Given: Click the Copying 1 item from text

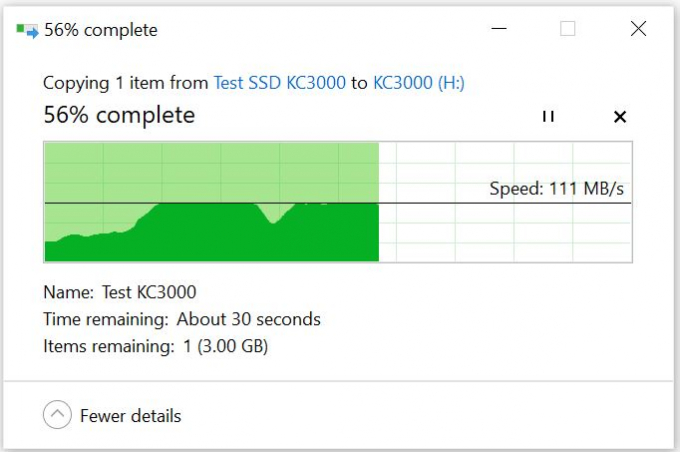Looking at the screenshot, I should (x=126, y=82).
